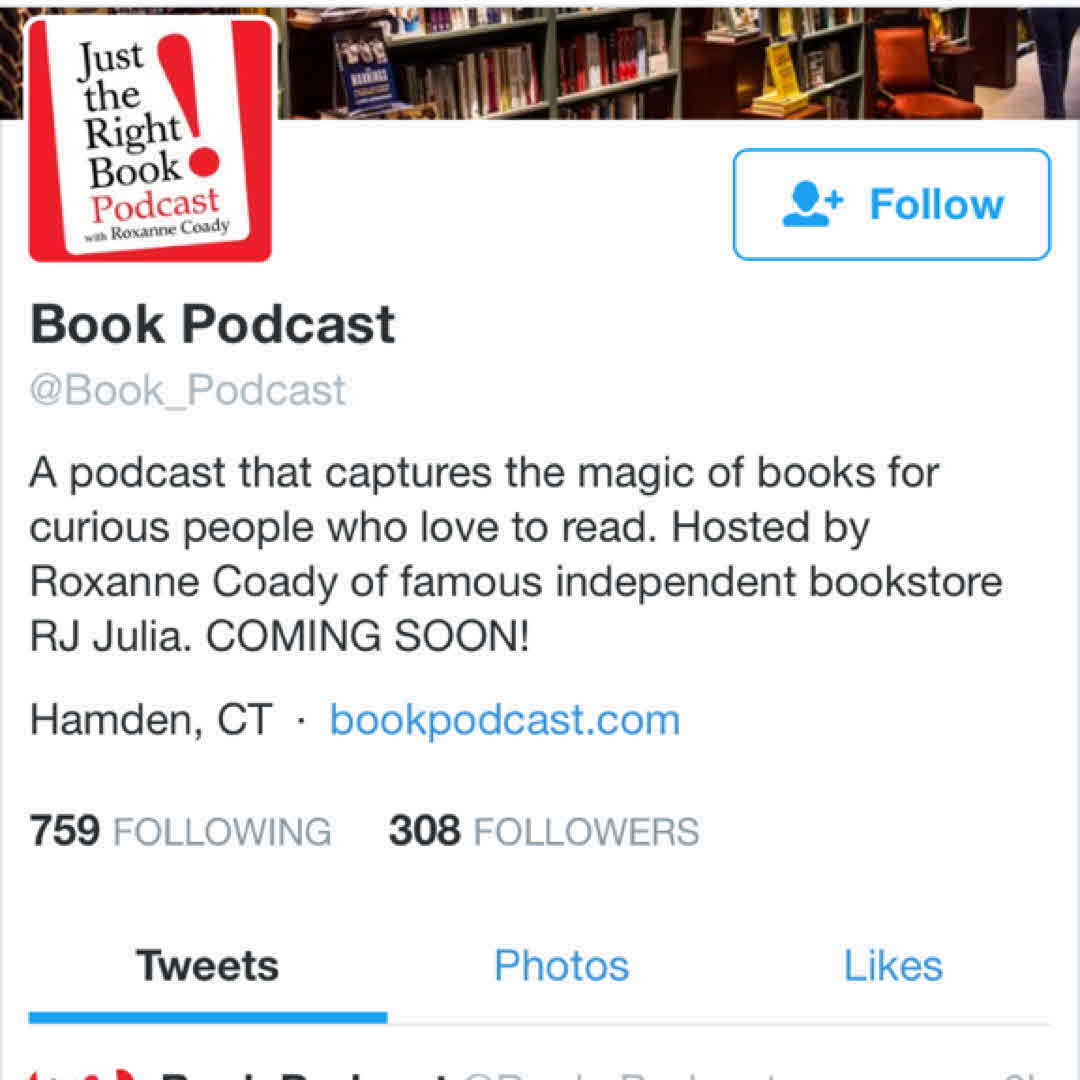The width and height of the screenshot is (1080, 1080).
Task: Switch to the Photos tab
Action: tap(561, 966)
